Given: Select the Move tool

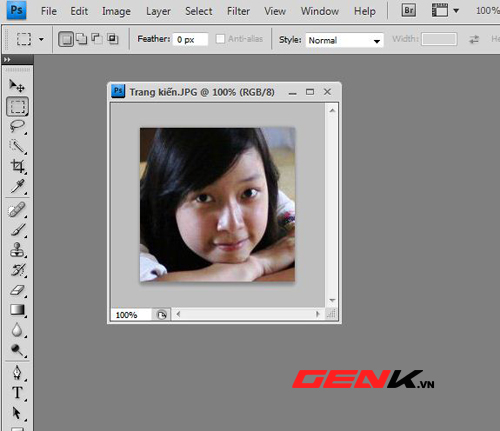Looking at the screenshot, I should (x=17, y=86).
